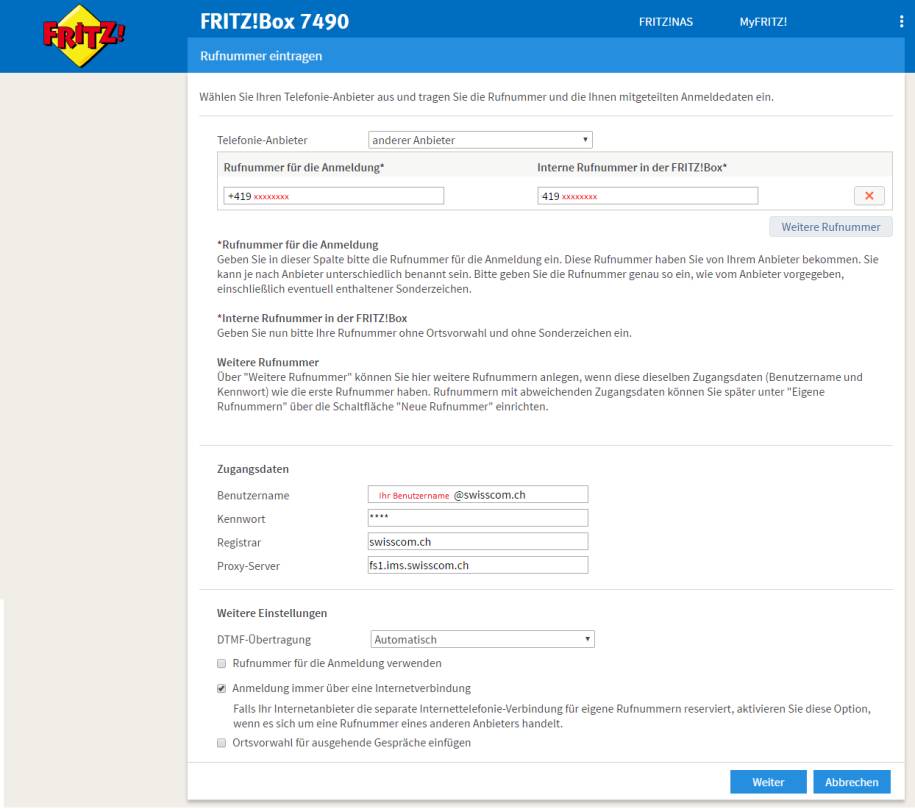
Task: Click the Telefonie-Anbieter label
Action: tap(262, 140)
